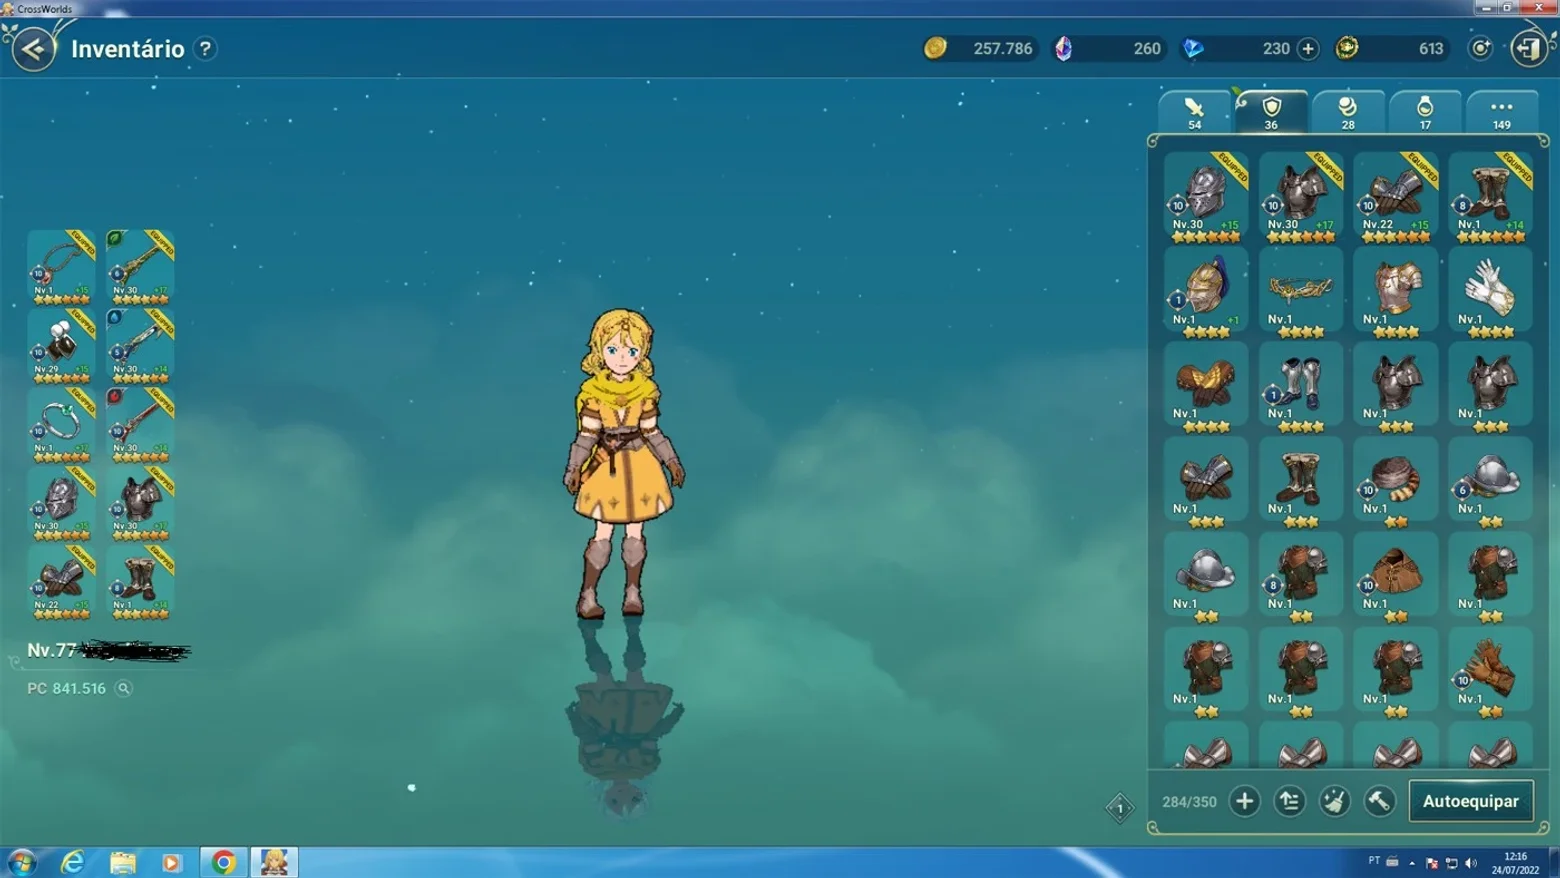Inspect power details via PC magnifier icon
The height and width of the screenshot is (878, 1560).
coord(124,688)
